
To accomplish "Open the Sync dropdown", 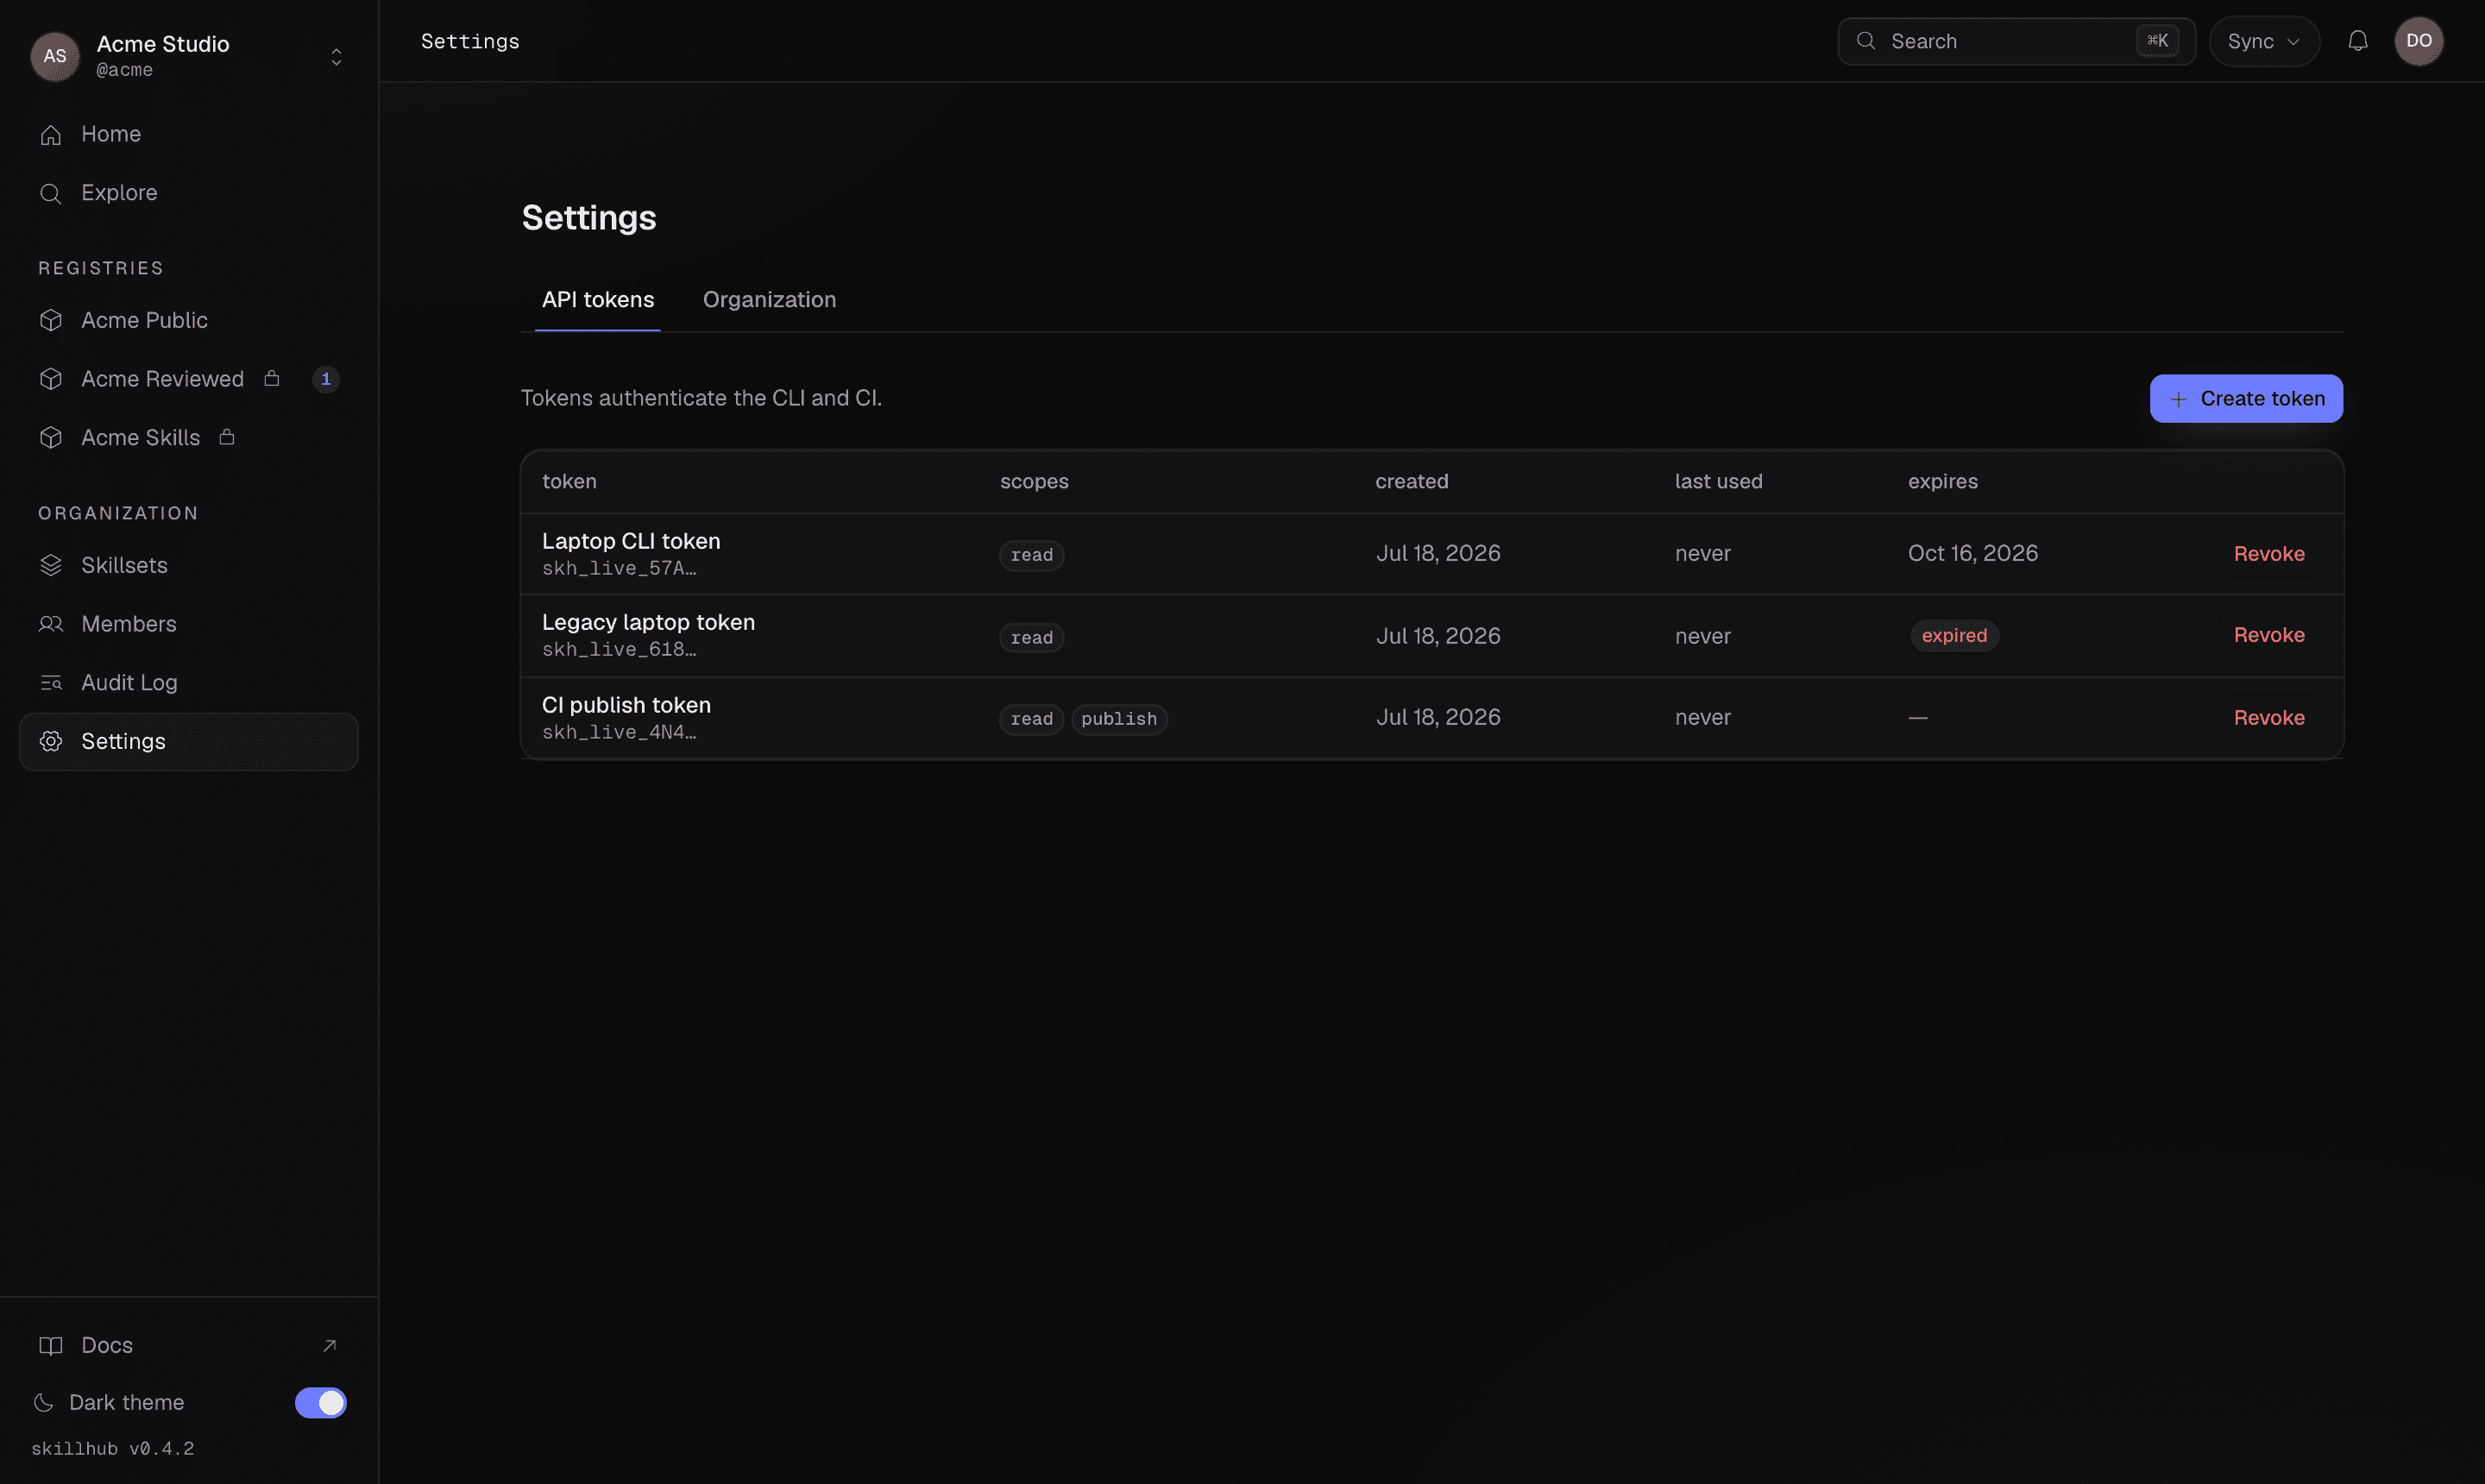I will 2264,41.
